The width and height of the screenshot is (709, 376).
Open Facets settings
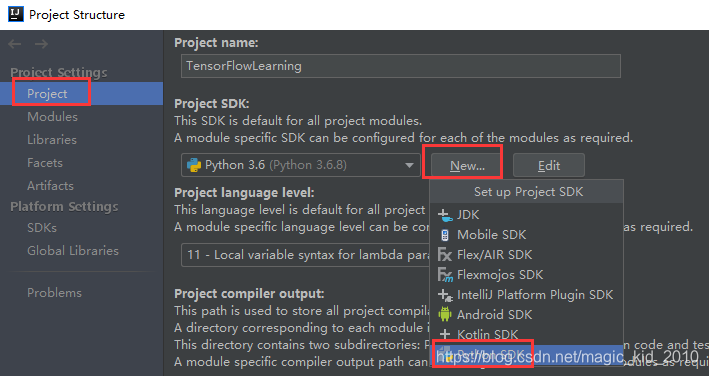click(45, 163)
